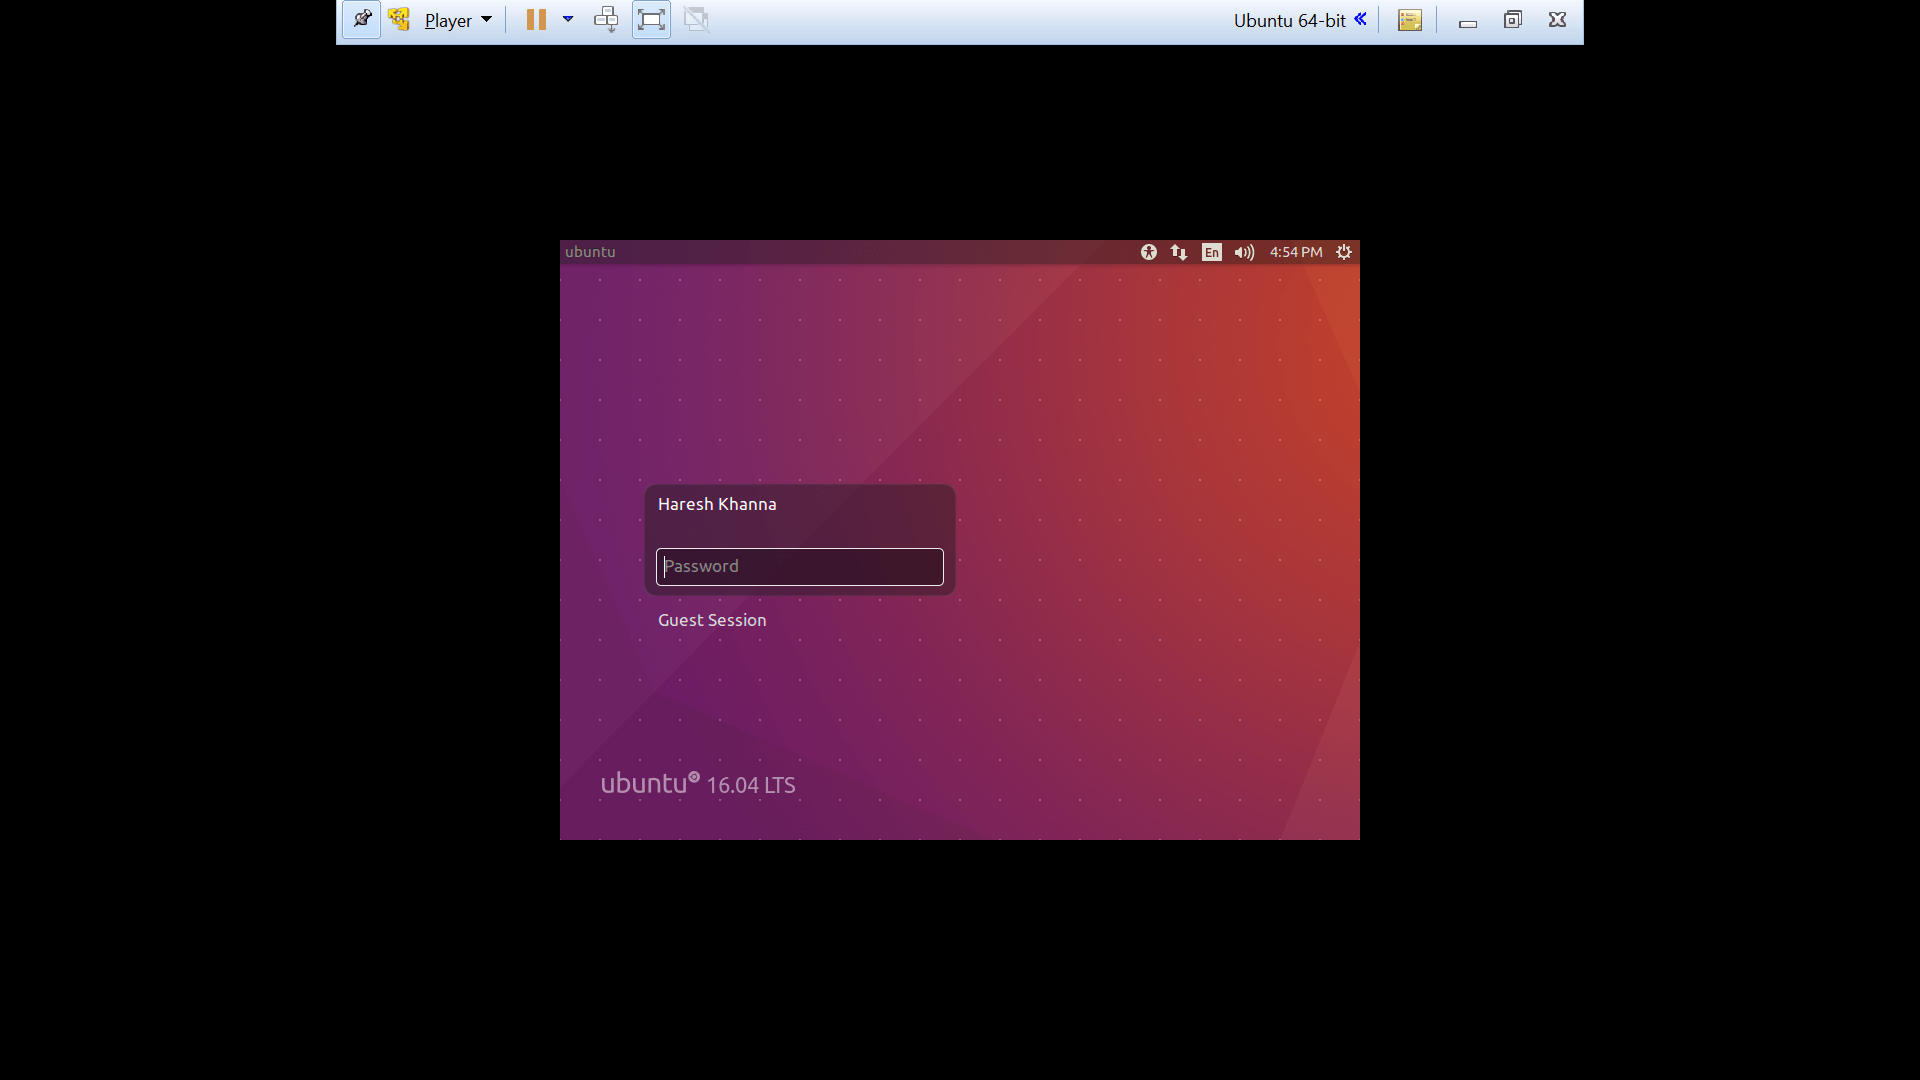The image size is (1920, 1080).
Task: Toggle the pin to keep toolbar visible
Action: point(362,19)
